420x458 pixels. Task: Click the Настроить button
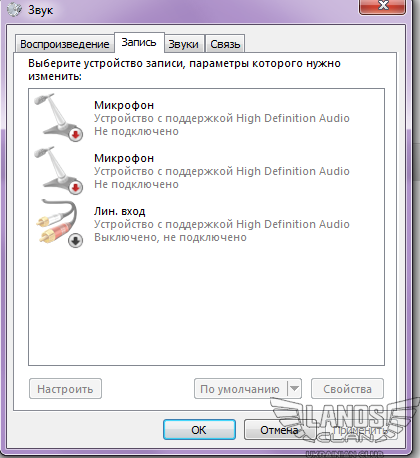pos(65,389)
